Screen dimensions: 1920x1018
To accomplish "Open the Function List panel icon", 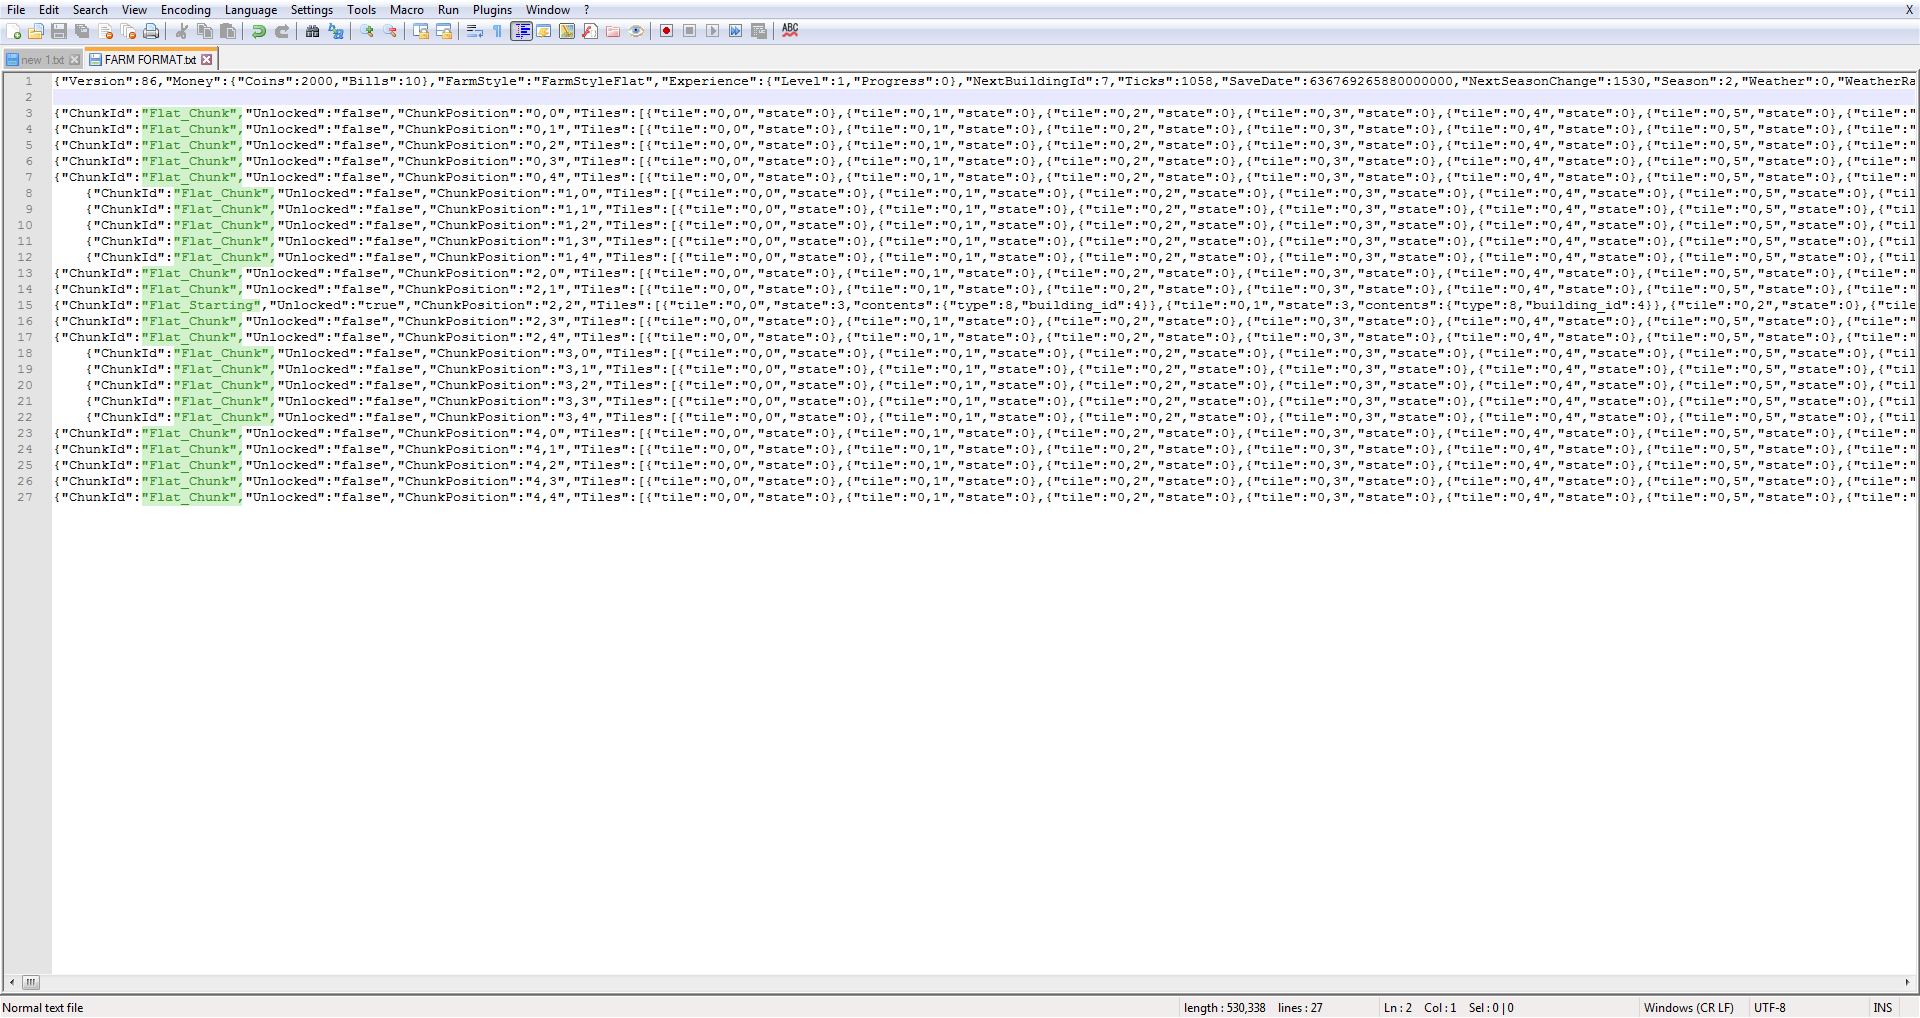I will [x=590, y=31].
